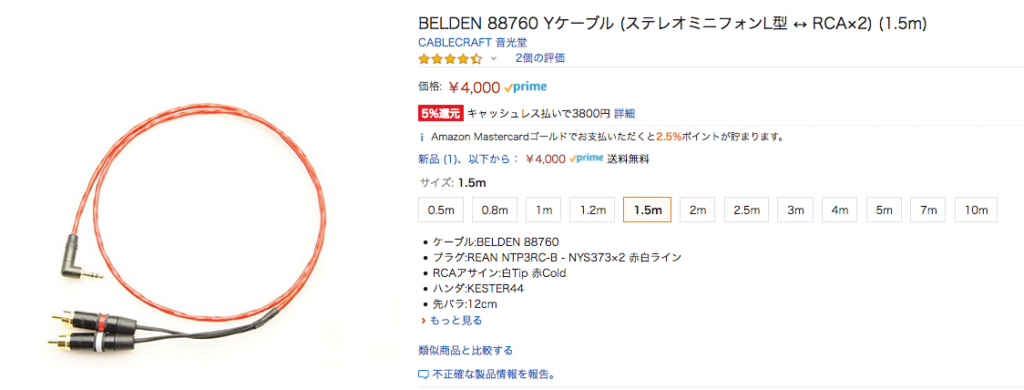Click the speech bubble report icon

[423, 375]
